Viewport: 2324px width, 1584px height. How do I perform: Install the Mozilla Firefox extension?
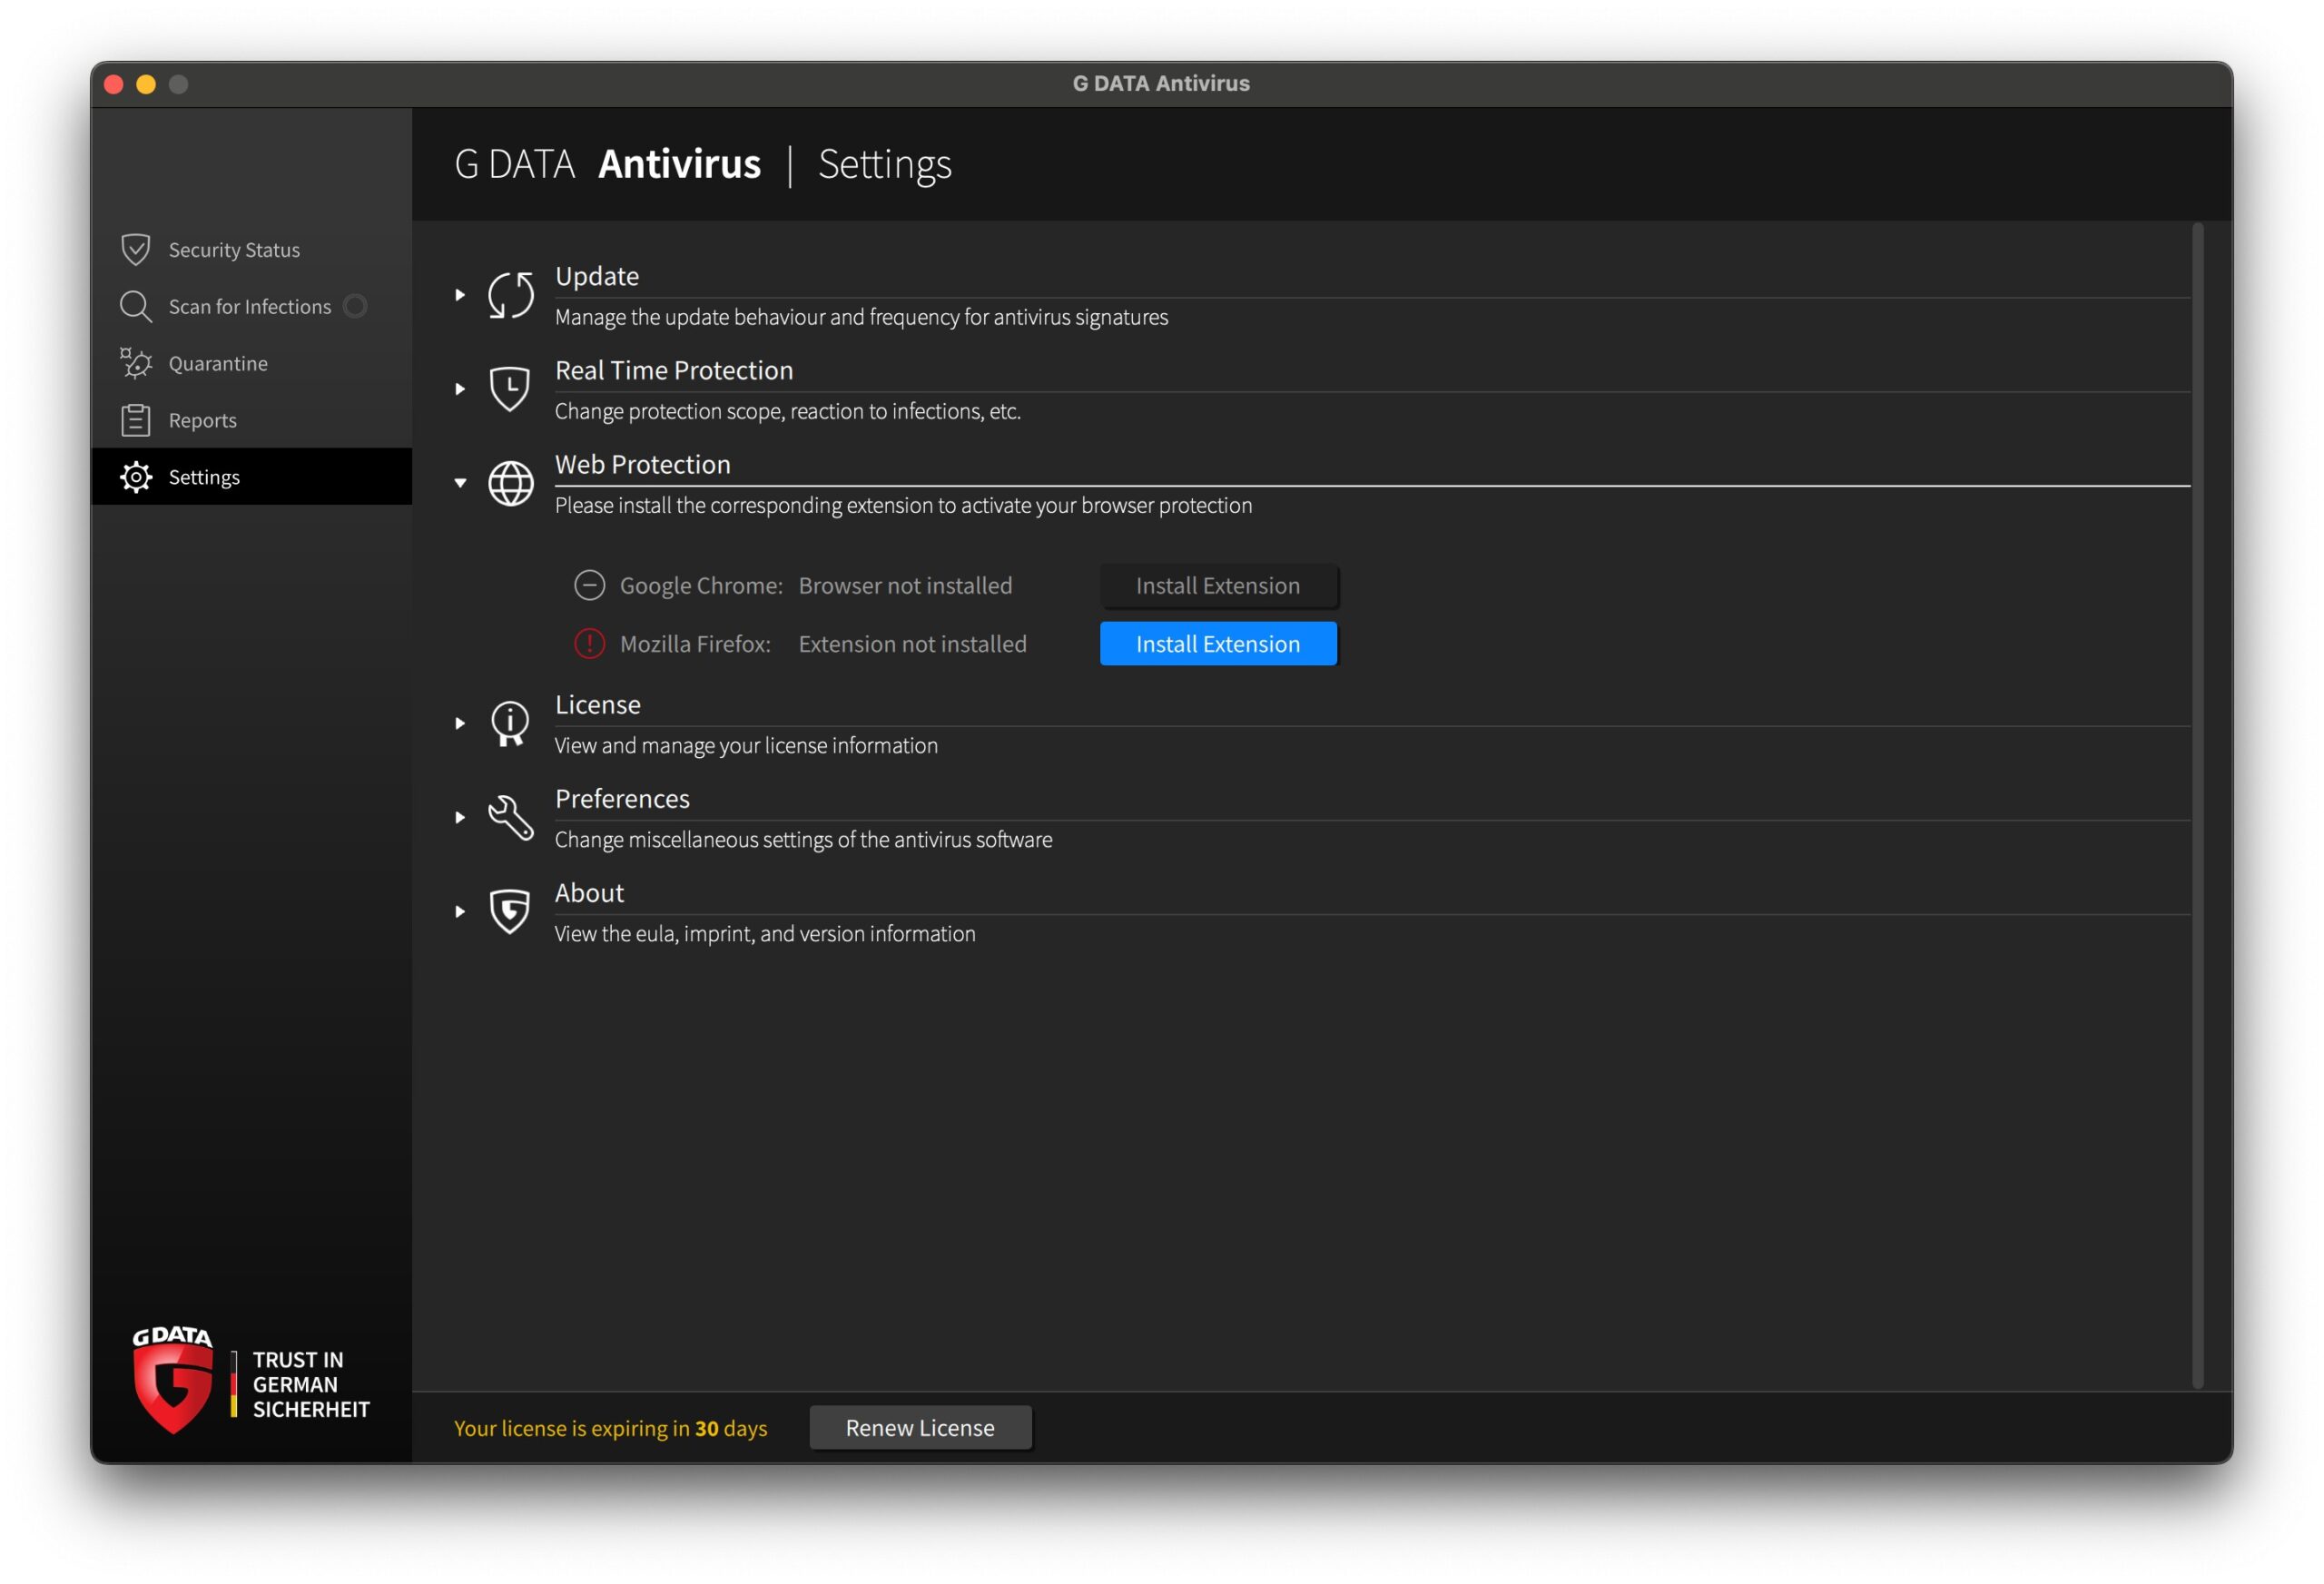pyautogui.click(x=1218, y=643)
